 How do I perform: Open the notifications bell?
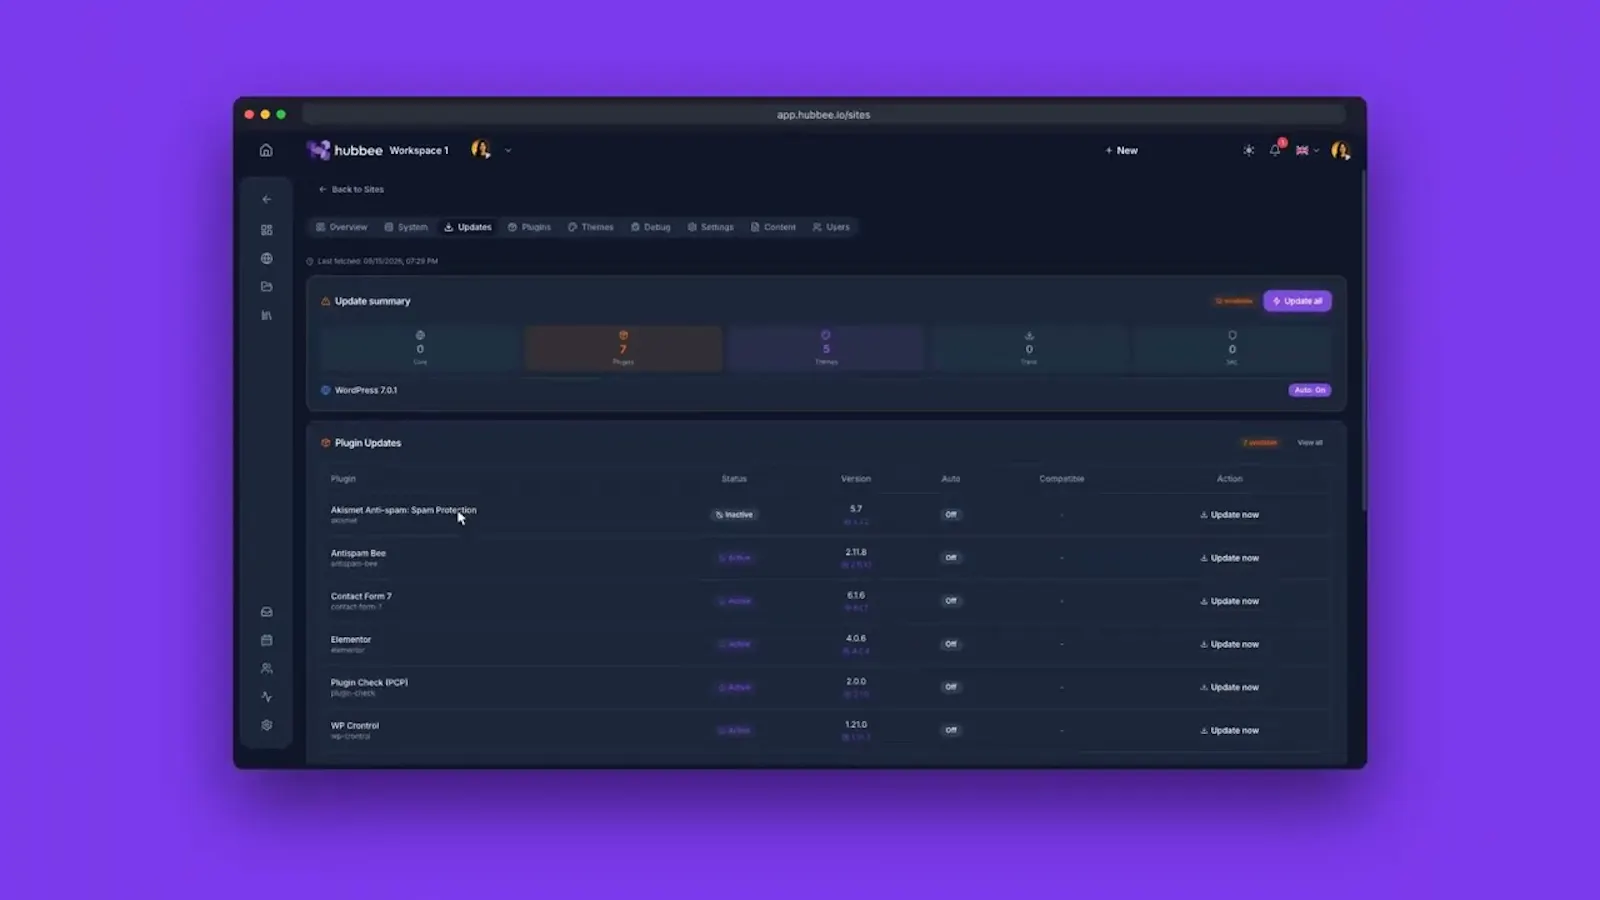click(1275, 150)
